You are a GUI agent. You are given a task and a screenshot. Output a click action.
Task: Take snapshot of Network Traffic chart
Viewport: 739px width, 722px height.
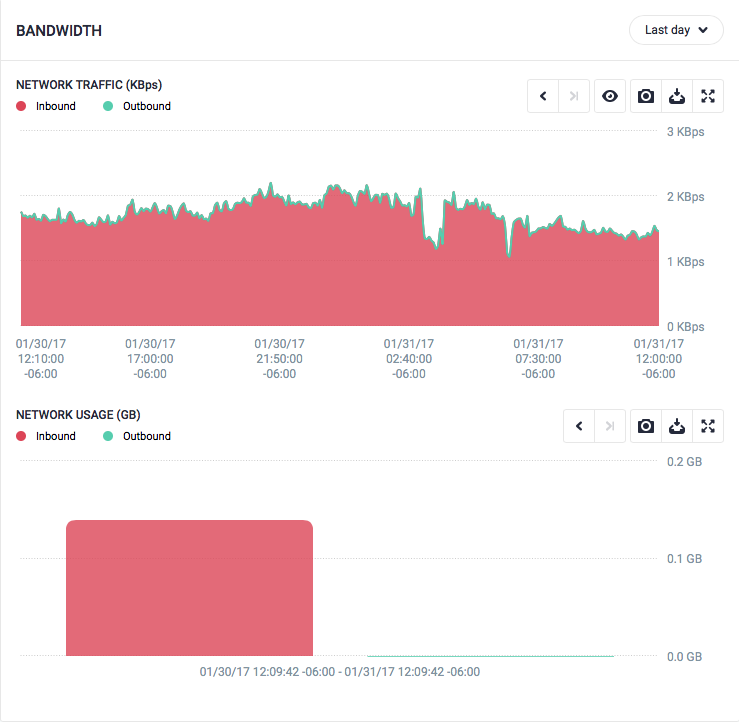coord(646,96)
